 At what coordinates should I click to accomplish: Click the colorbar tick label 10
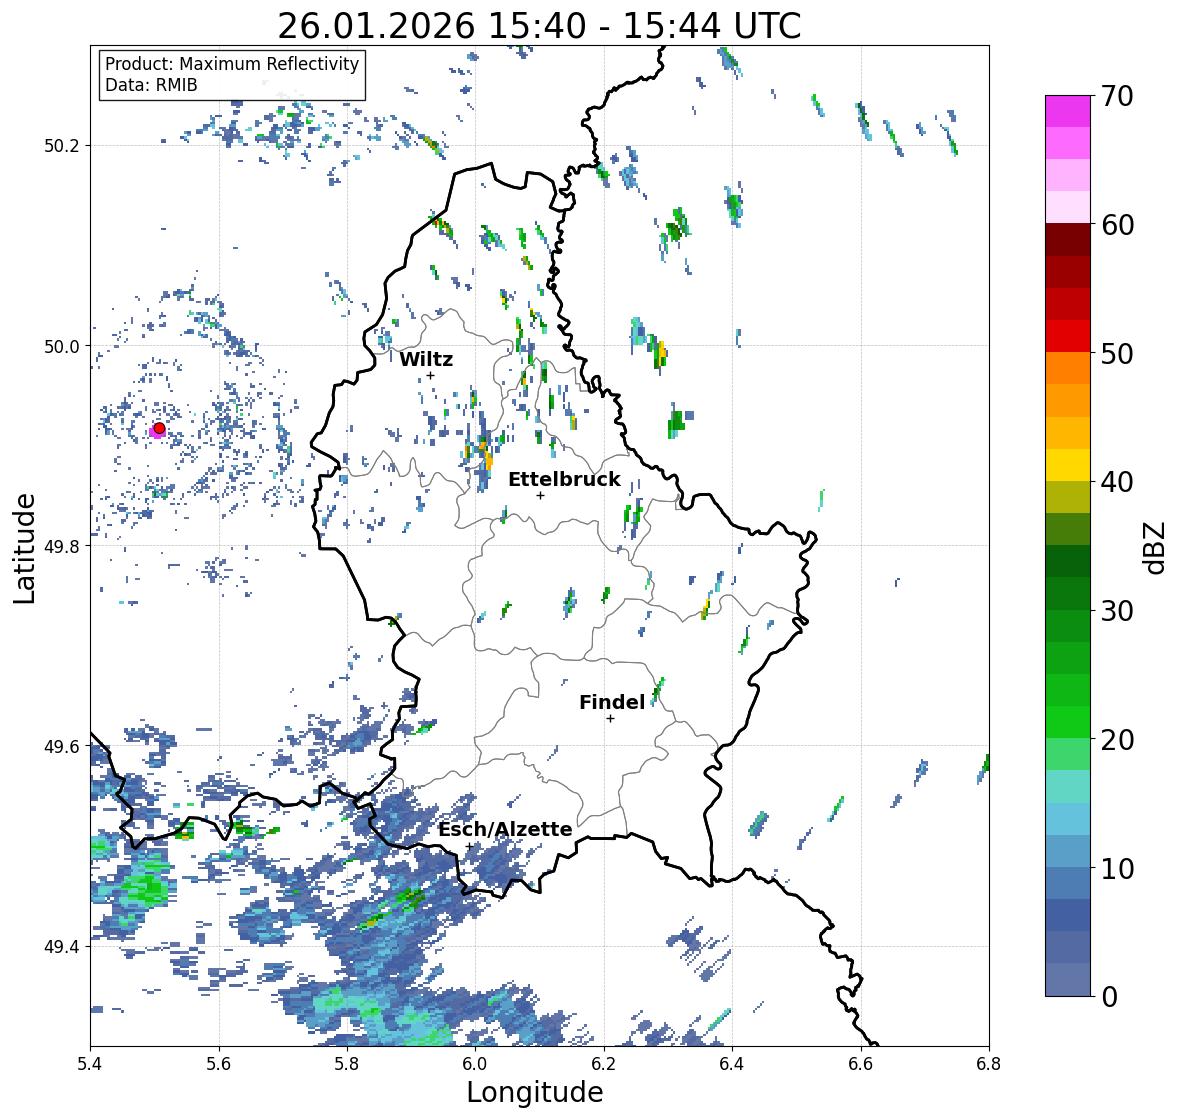(1117, 868)
